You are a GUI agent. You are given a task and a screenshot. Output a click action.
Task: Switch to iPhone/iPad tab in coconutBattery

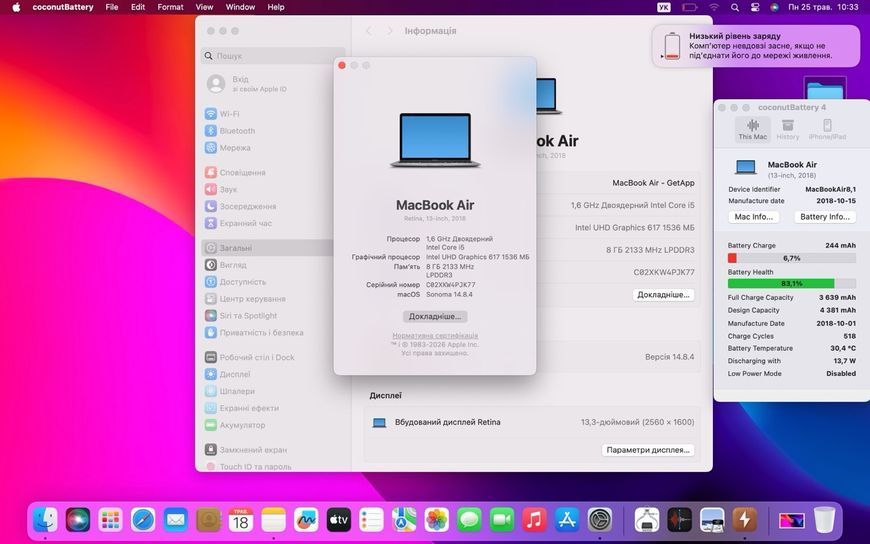click(827, 129)
